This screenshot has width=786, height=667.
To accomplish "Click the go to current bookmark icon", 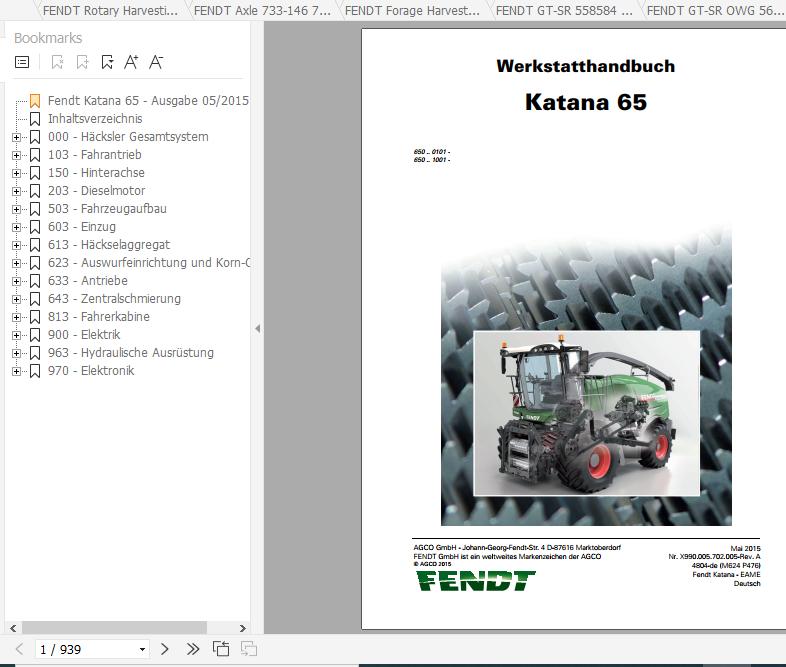I will click(107, 62).
